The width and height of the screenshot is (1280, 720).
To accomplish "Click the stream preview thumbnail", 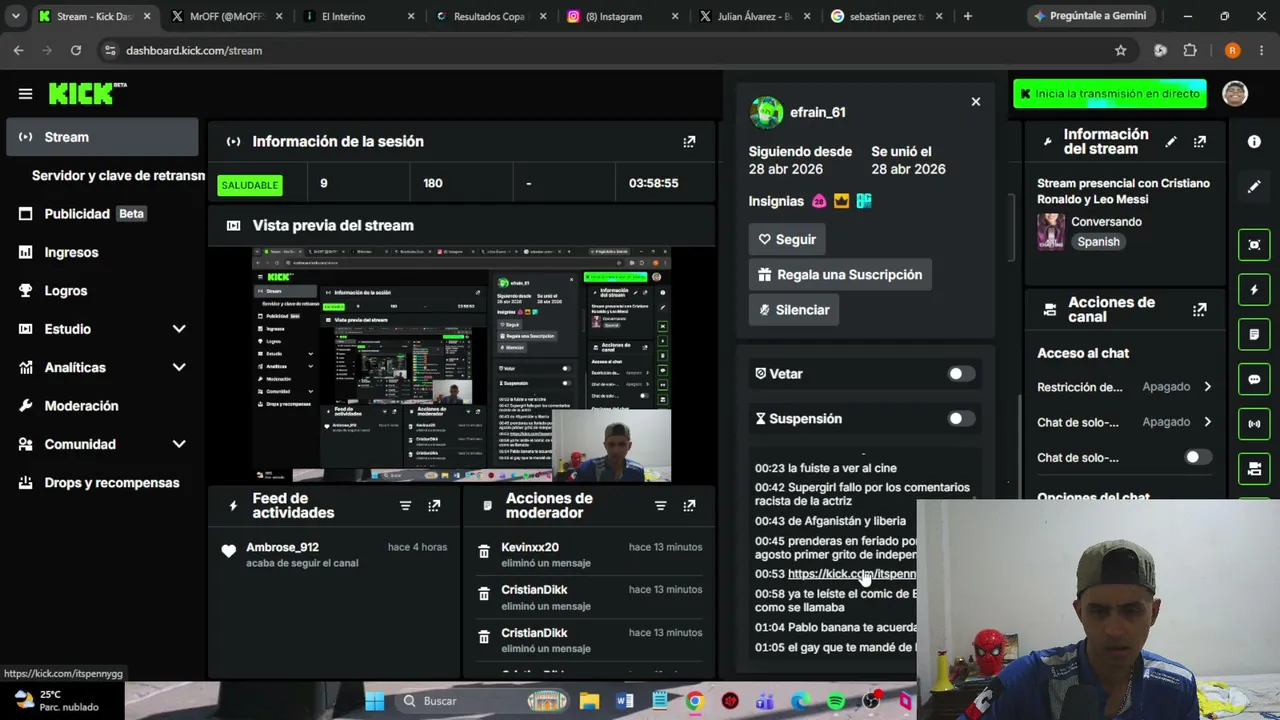I will (461, 364).
